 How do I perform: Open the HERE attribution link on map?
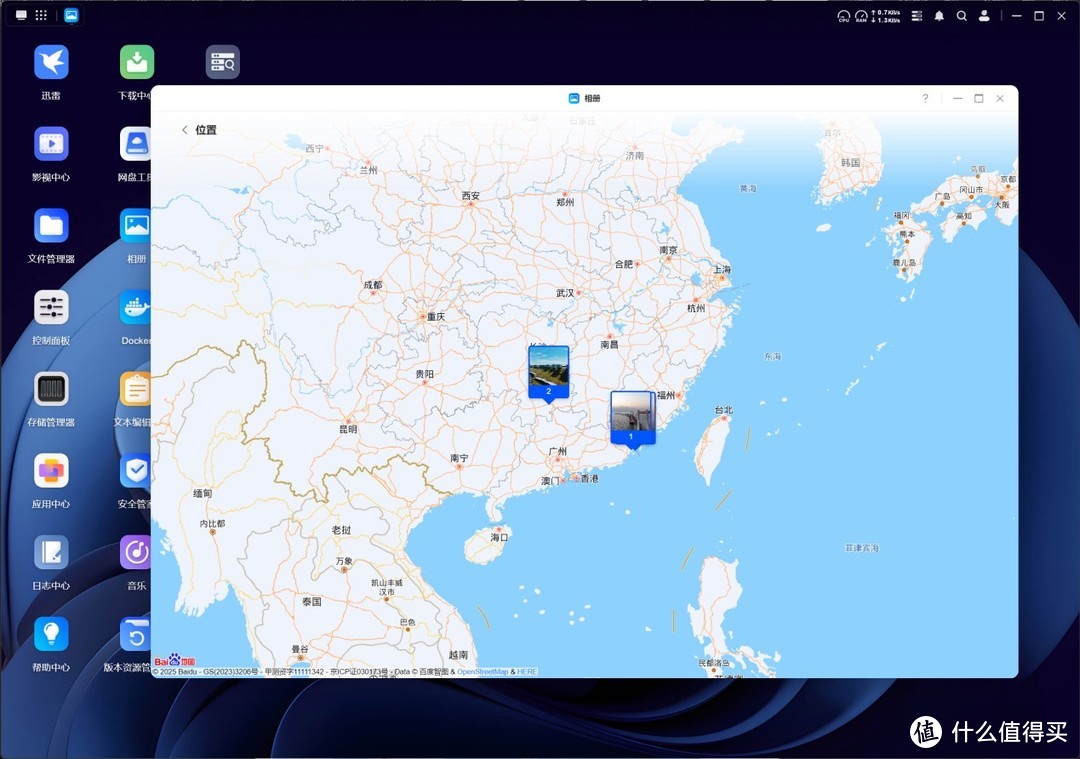tap(526, 672)
